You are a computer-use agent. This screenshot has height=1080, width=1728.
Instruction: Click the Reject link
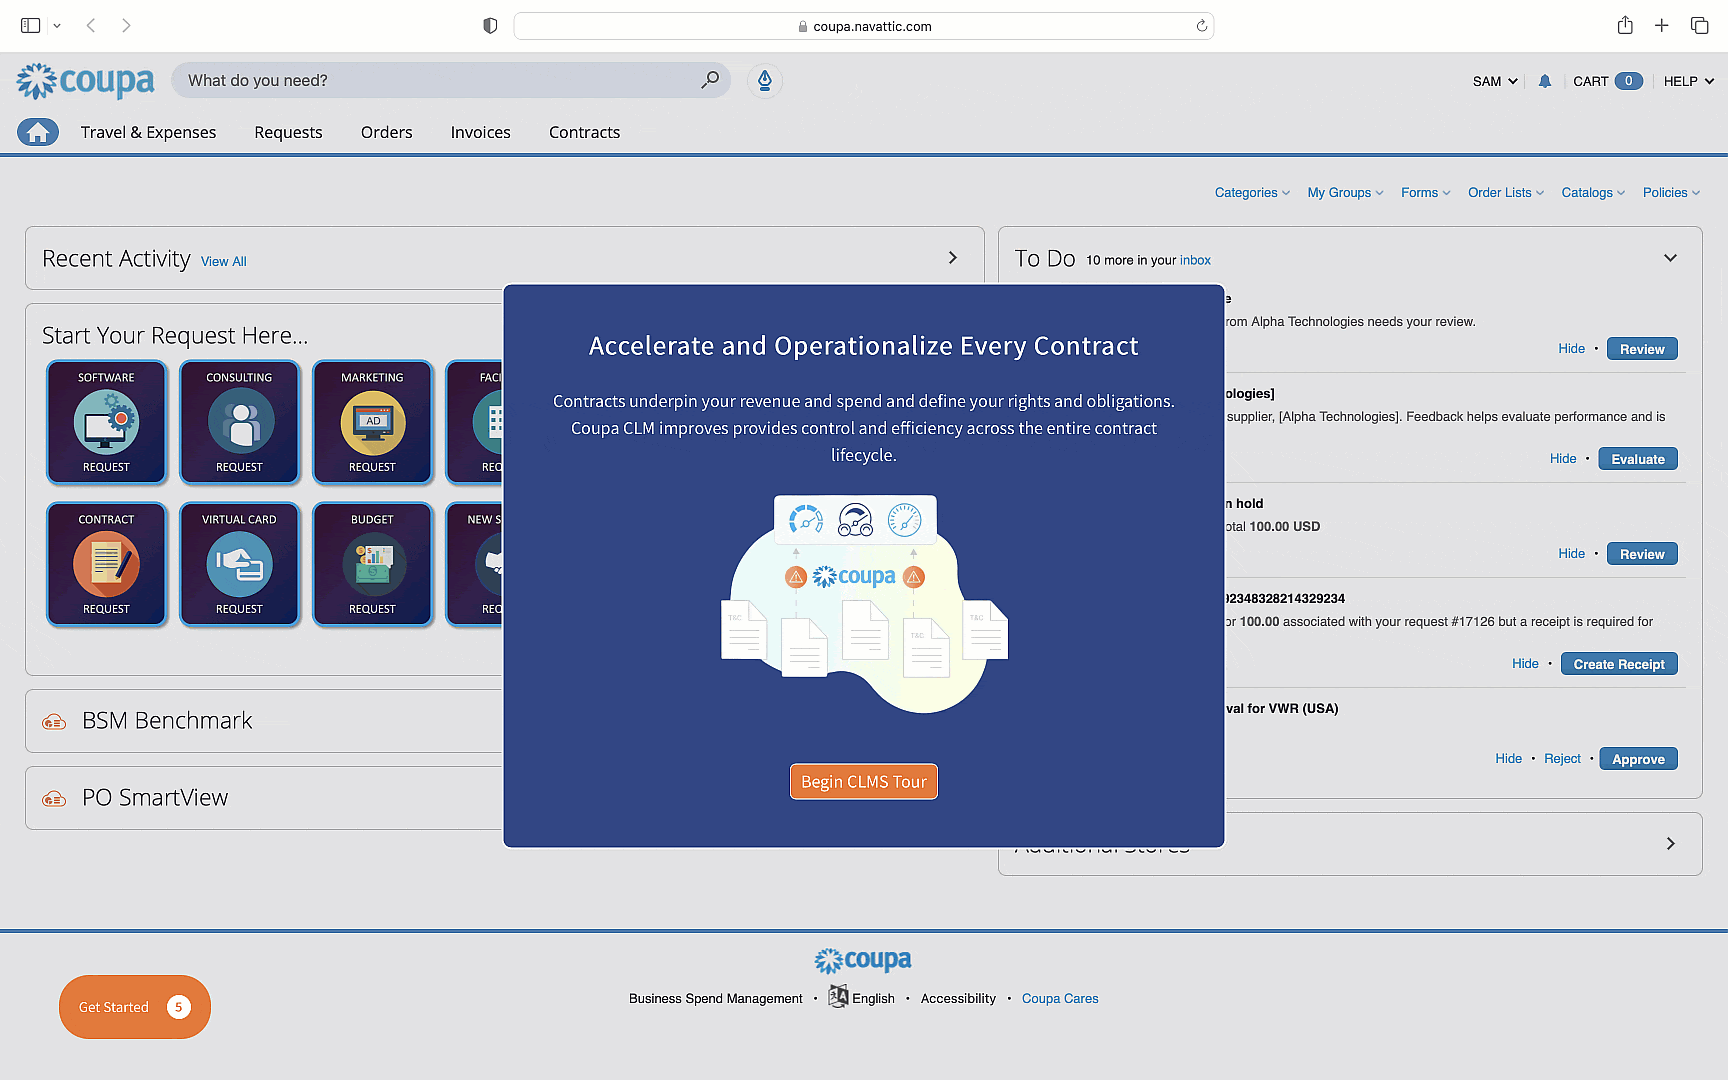click(x=1562, y=759)
